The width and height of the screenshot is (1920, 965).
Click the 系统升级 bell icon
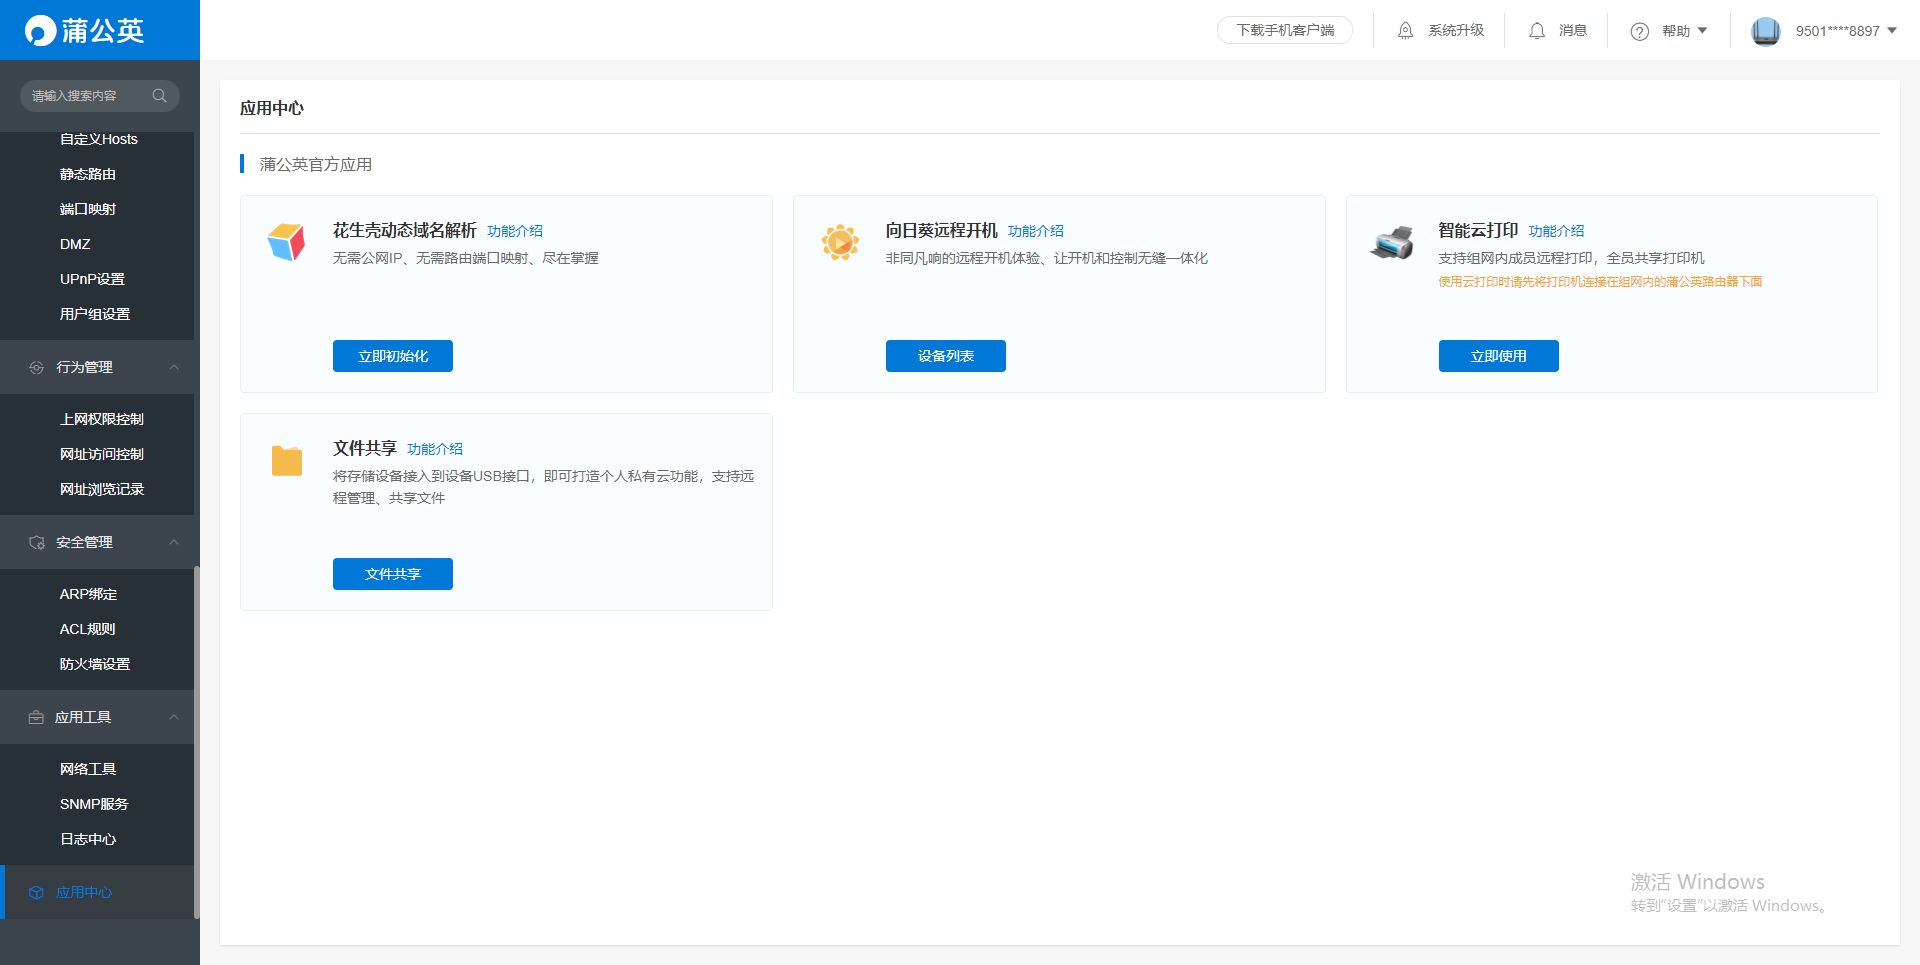coord(1405,31)
